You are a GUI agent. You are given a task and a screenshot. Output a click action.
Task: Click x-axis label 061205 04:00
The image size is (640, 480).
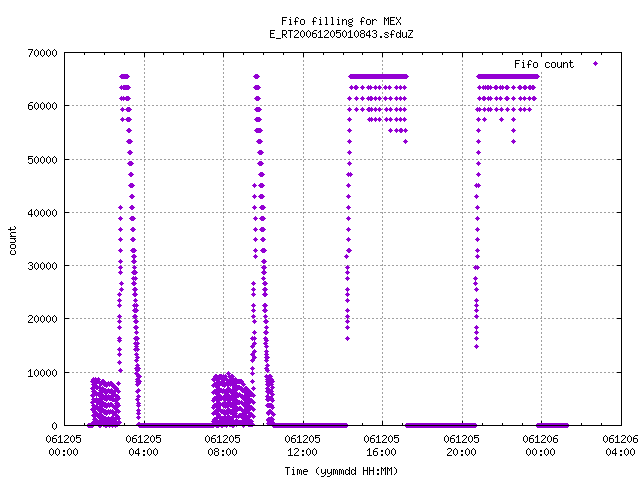[x=143, y=446]
